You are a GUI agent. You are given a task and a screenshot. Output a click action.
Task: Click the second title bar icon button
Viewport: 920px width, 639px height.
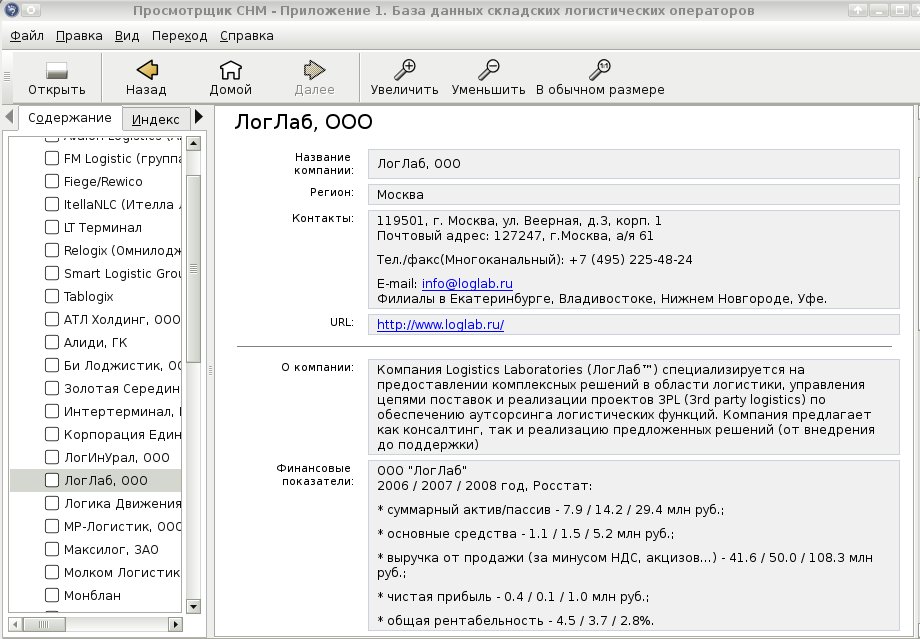click(31, 10)
